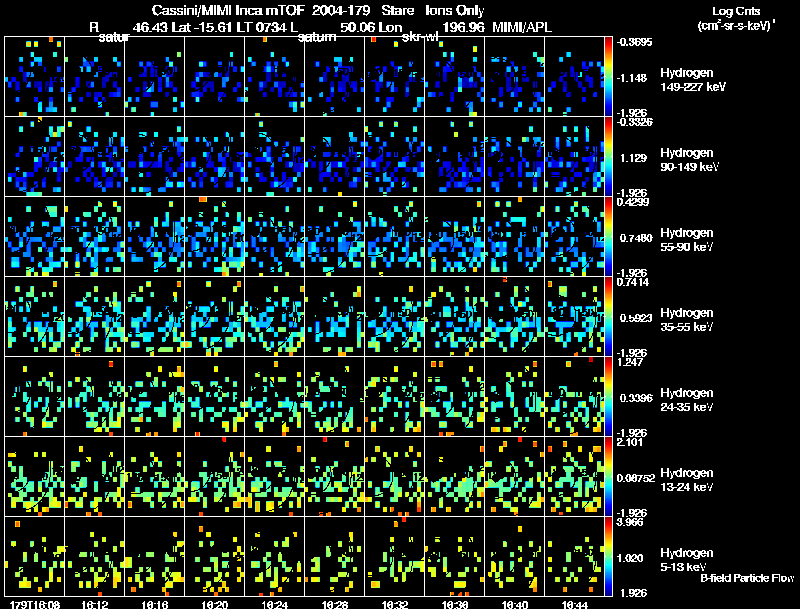Click the (cm²-sr-s-keV) units label

(736, 25)
